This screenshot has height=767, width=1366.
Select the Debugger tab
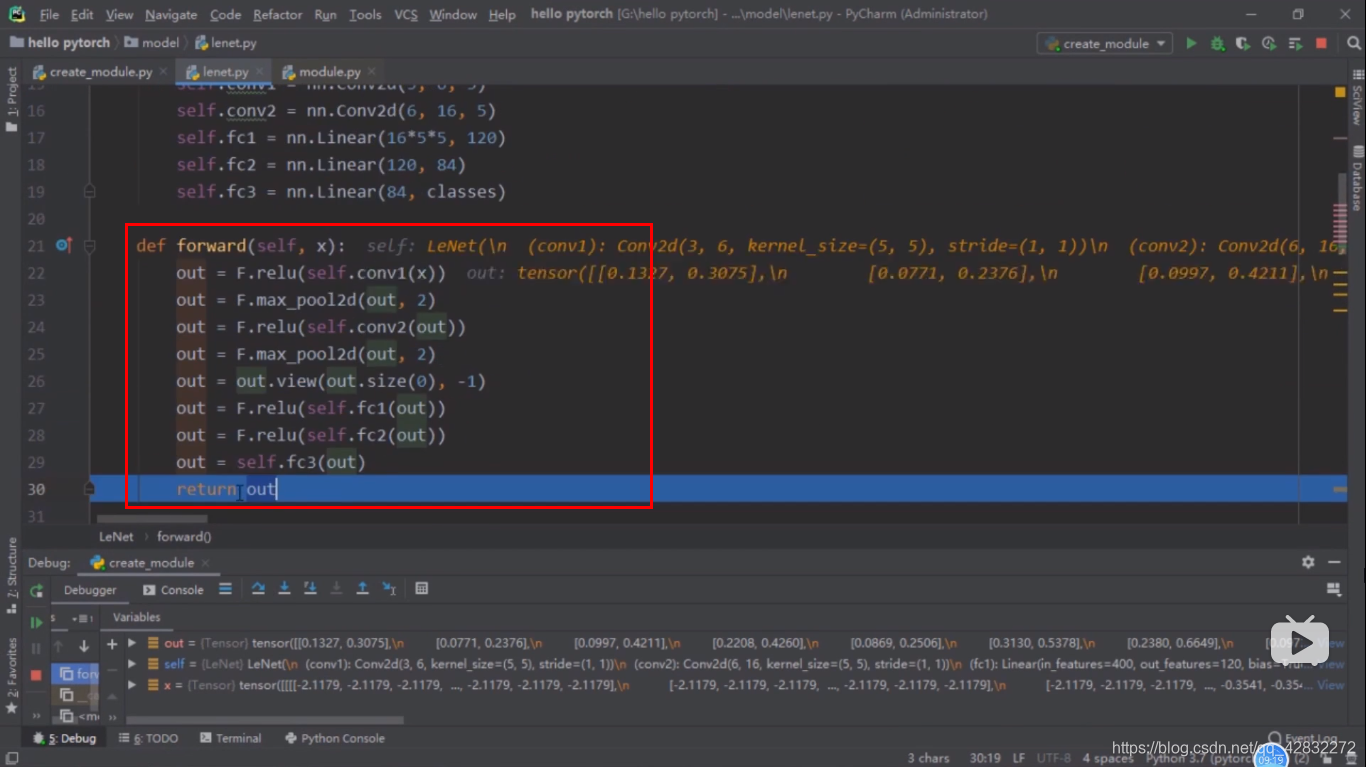[90, 590]
